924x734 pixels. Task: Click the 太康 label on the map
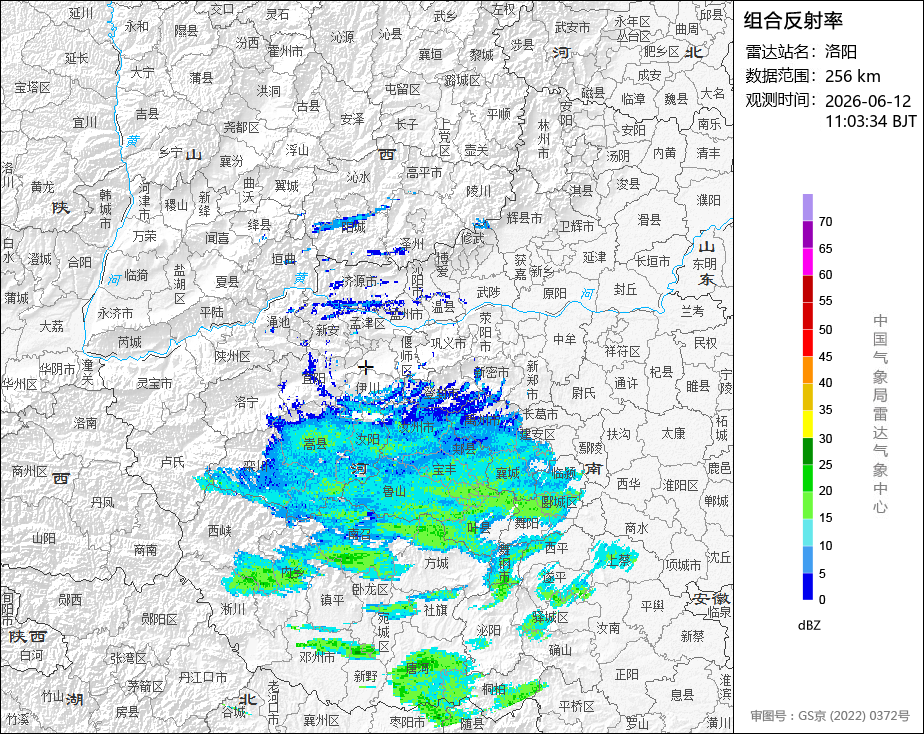pyautogui.click(x=673, y=434)
